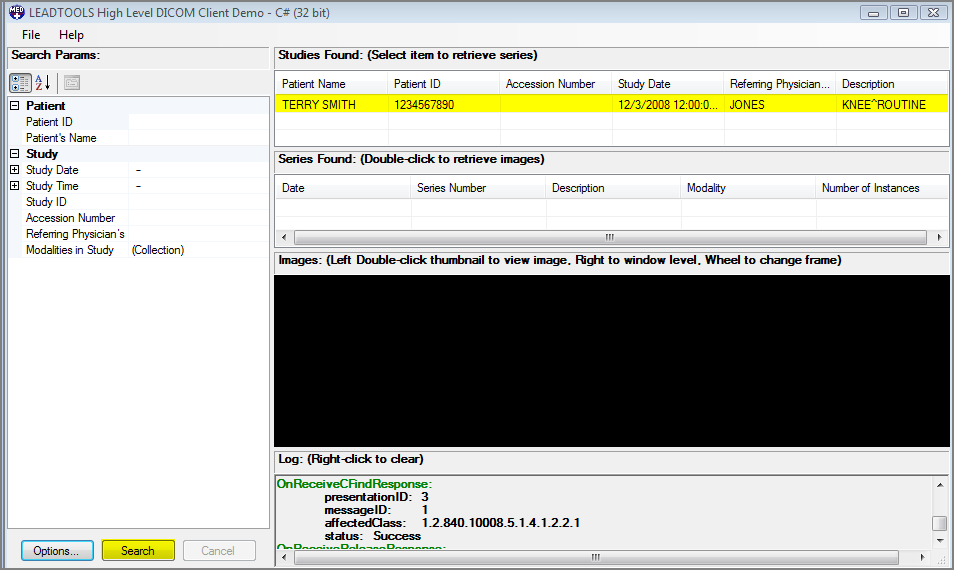Select the Modalities in Study collection field
The width and height of the screenshot is (954, 570).
(x=198, y=250)
